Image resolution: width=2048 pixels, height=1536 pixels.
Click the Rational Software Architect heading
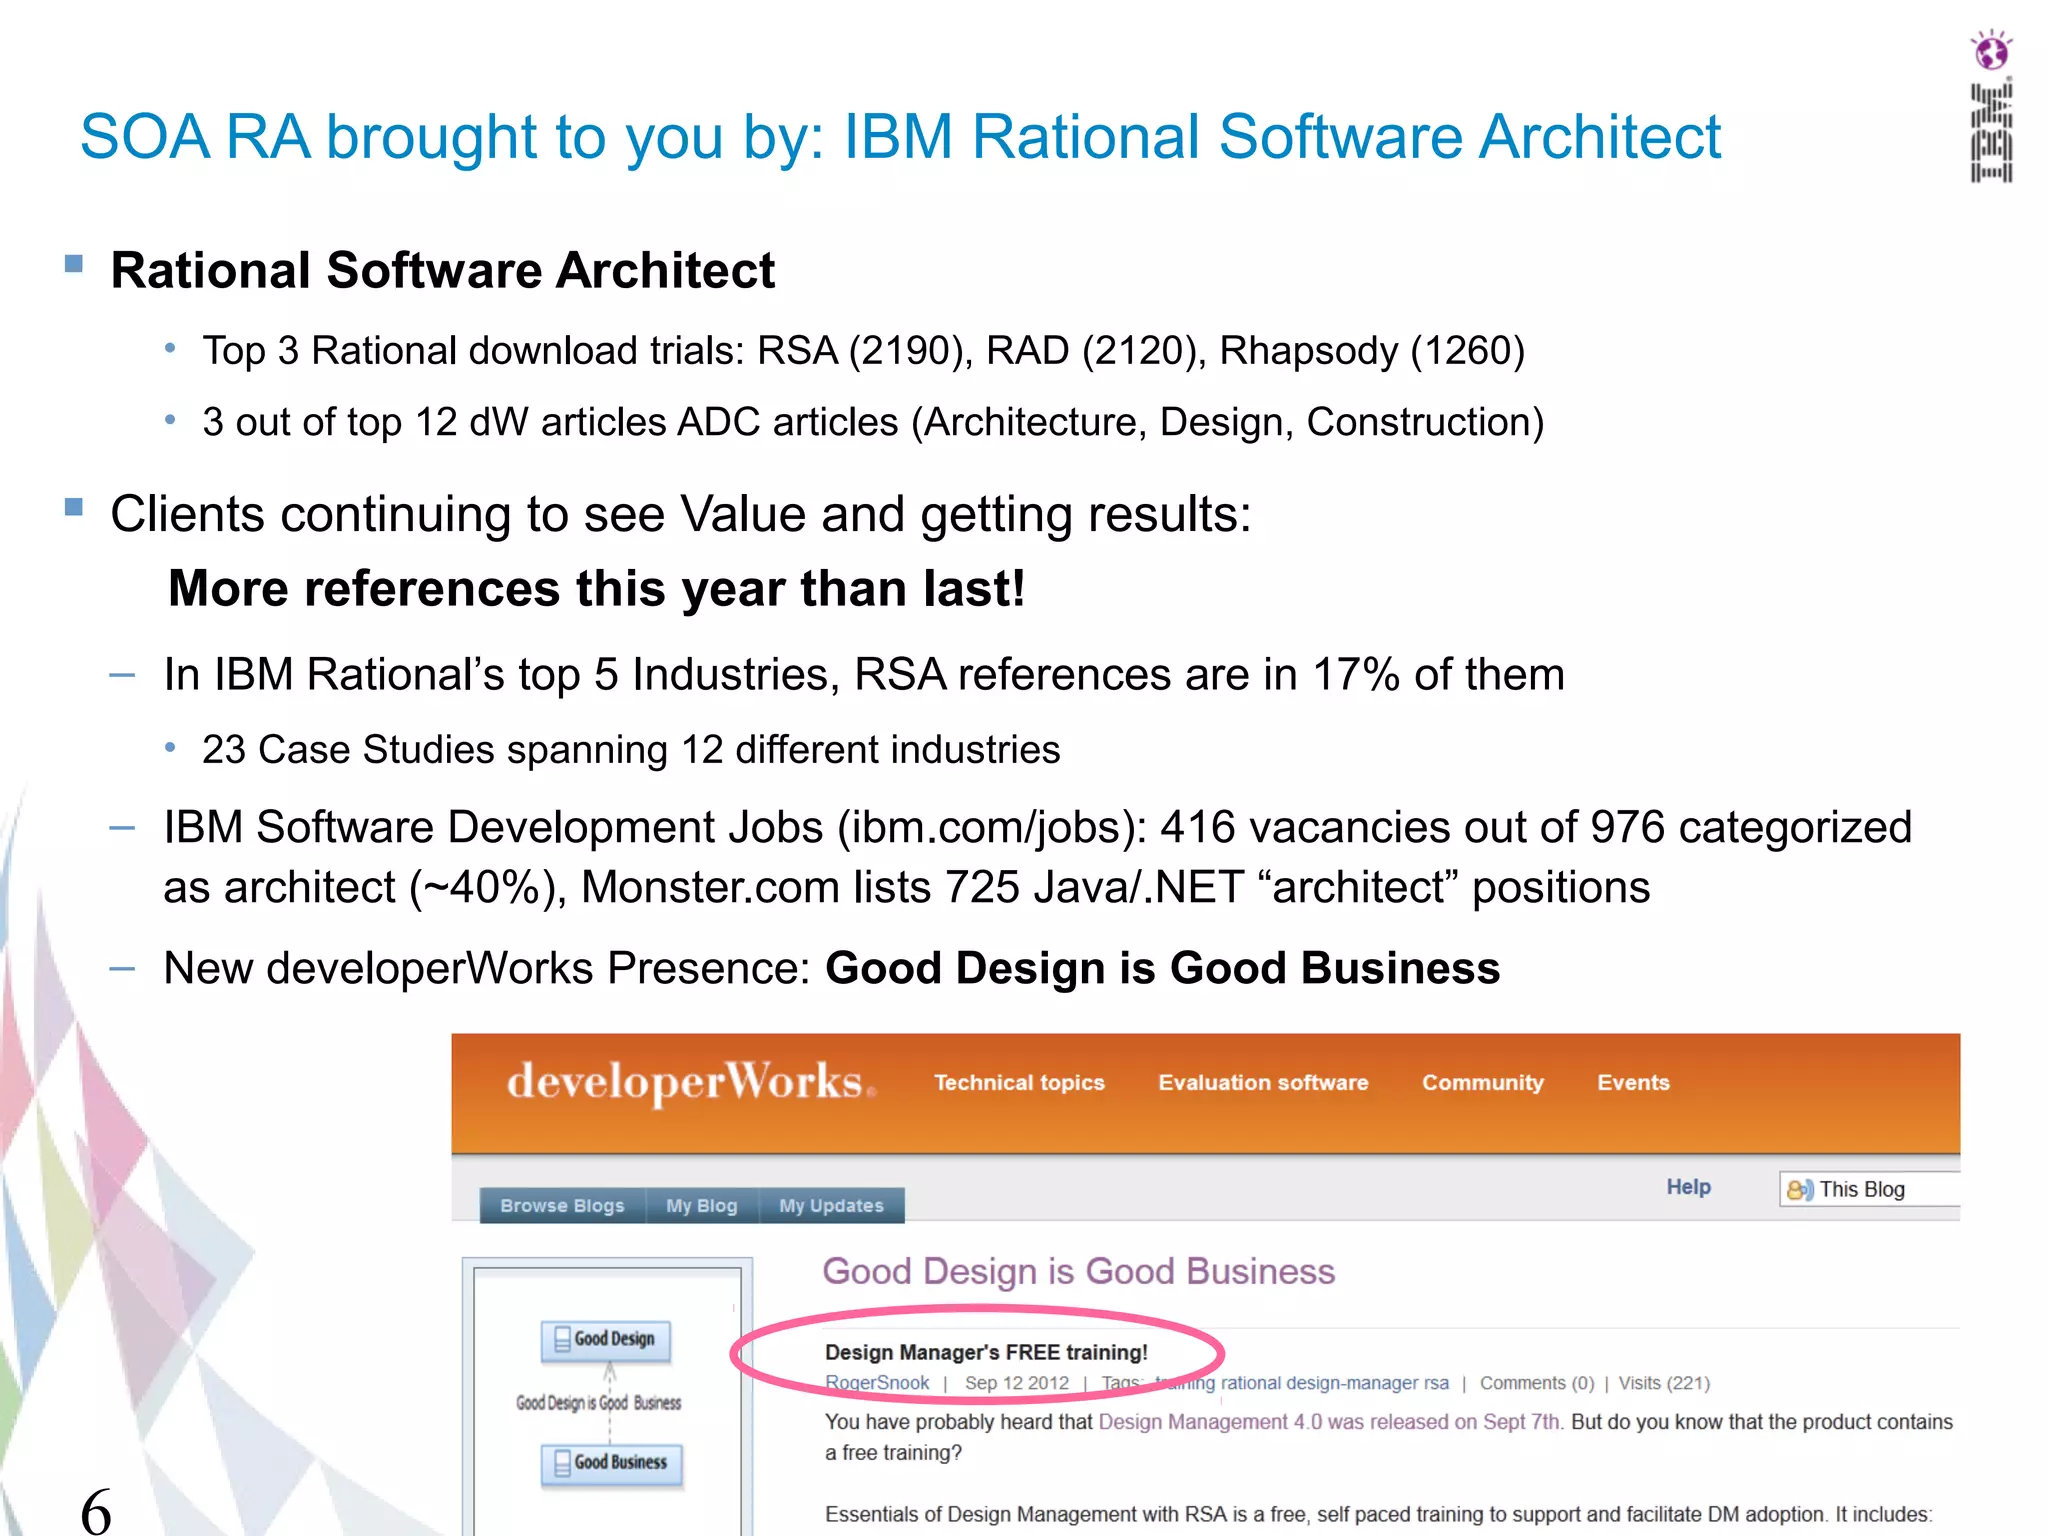click(442, 271)
